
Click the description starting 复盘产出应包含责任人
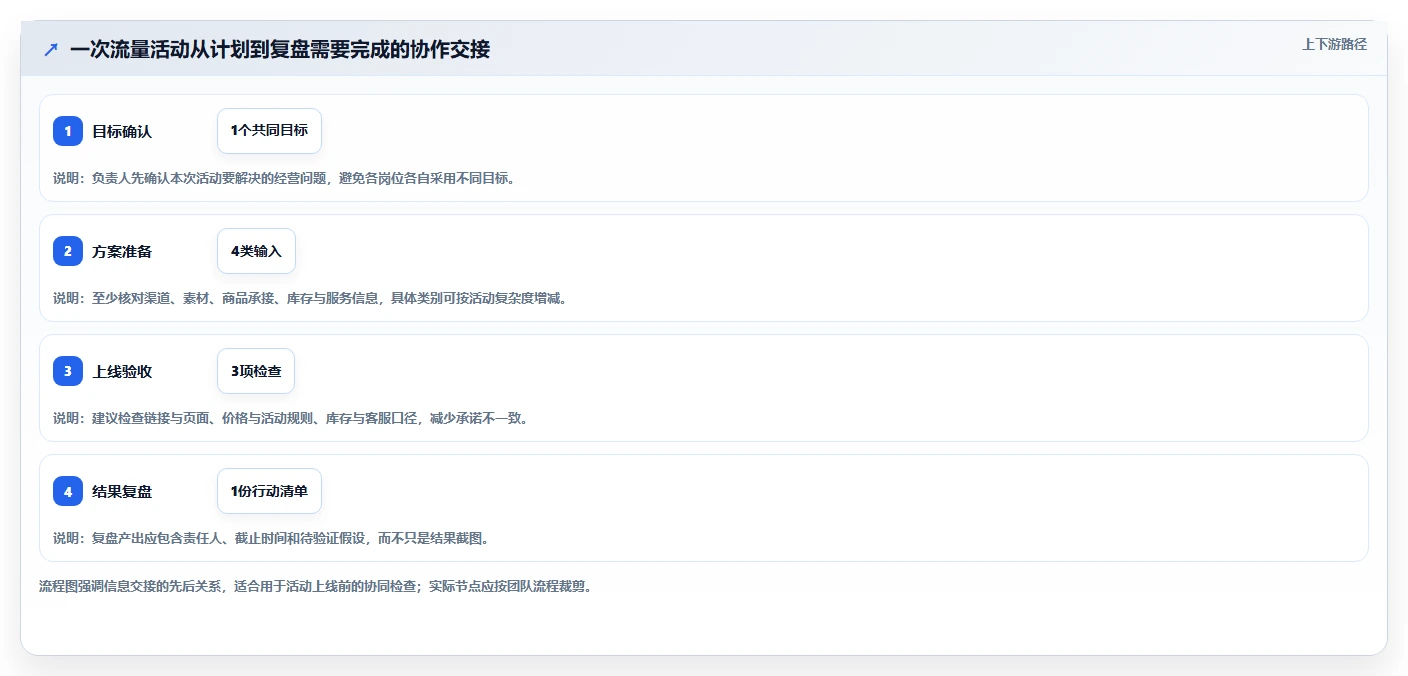271,538
